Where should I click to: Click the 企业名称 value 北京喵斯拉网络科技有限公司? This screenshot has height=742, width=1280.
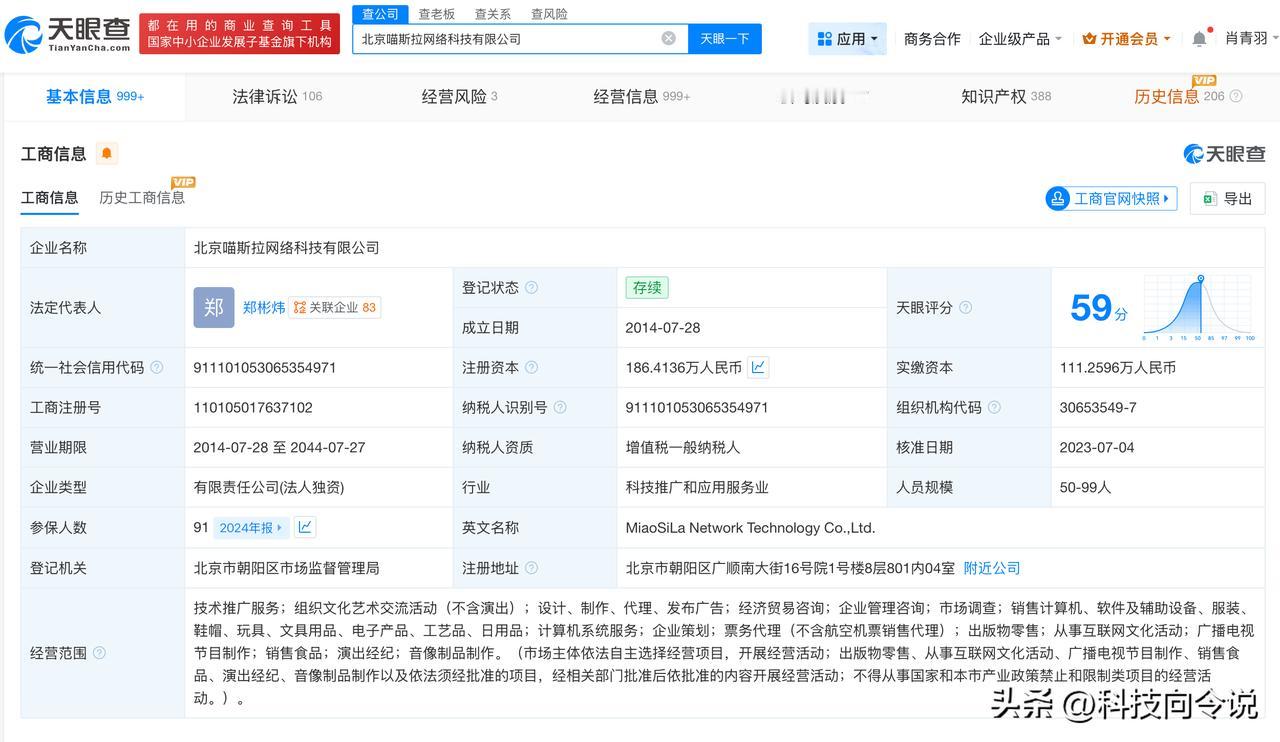[287, 248]
